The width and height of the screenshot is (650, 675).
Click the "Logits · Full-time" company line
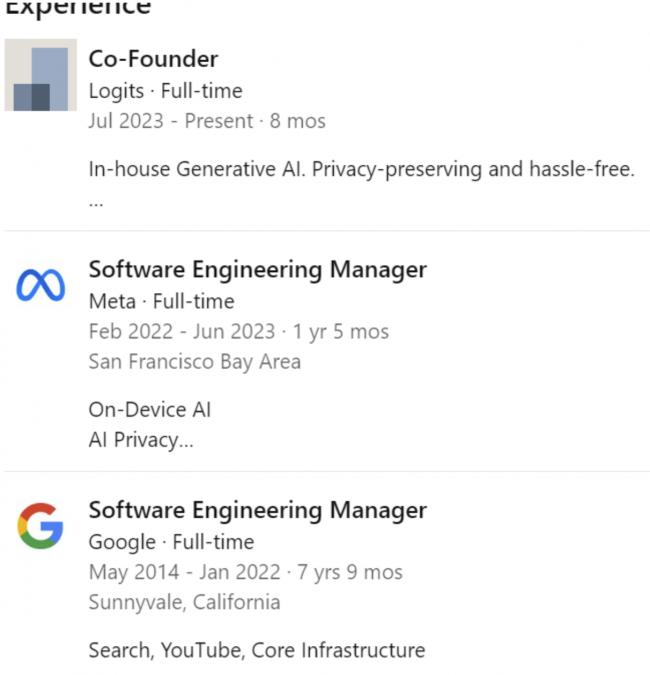click(x=165, y=91)
